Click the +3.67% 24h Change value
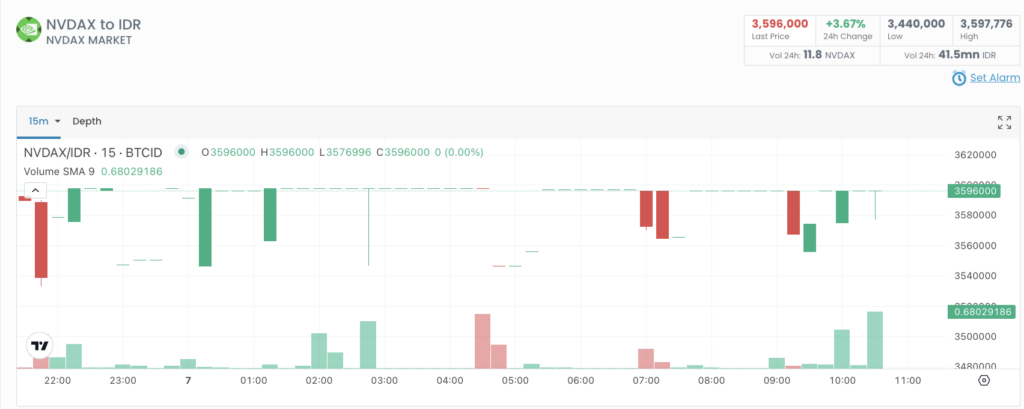Viewport: 1024px width, 409px height. coord(844,24)
